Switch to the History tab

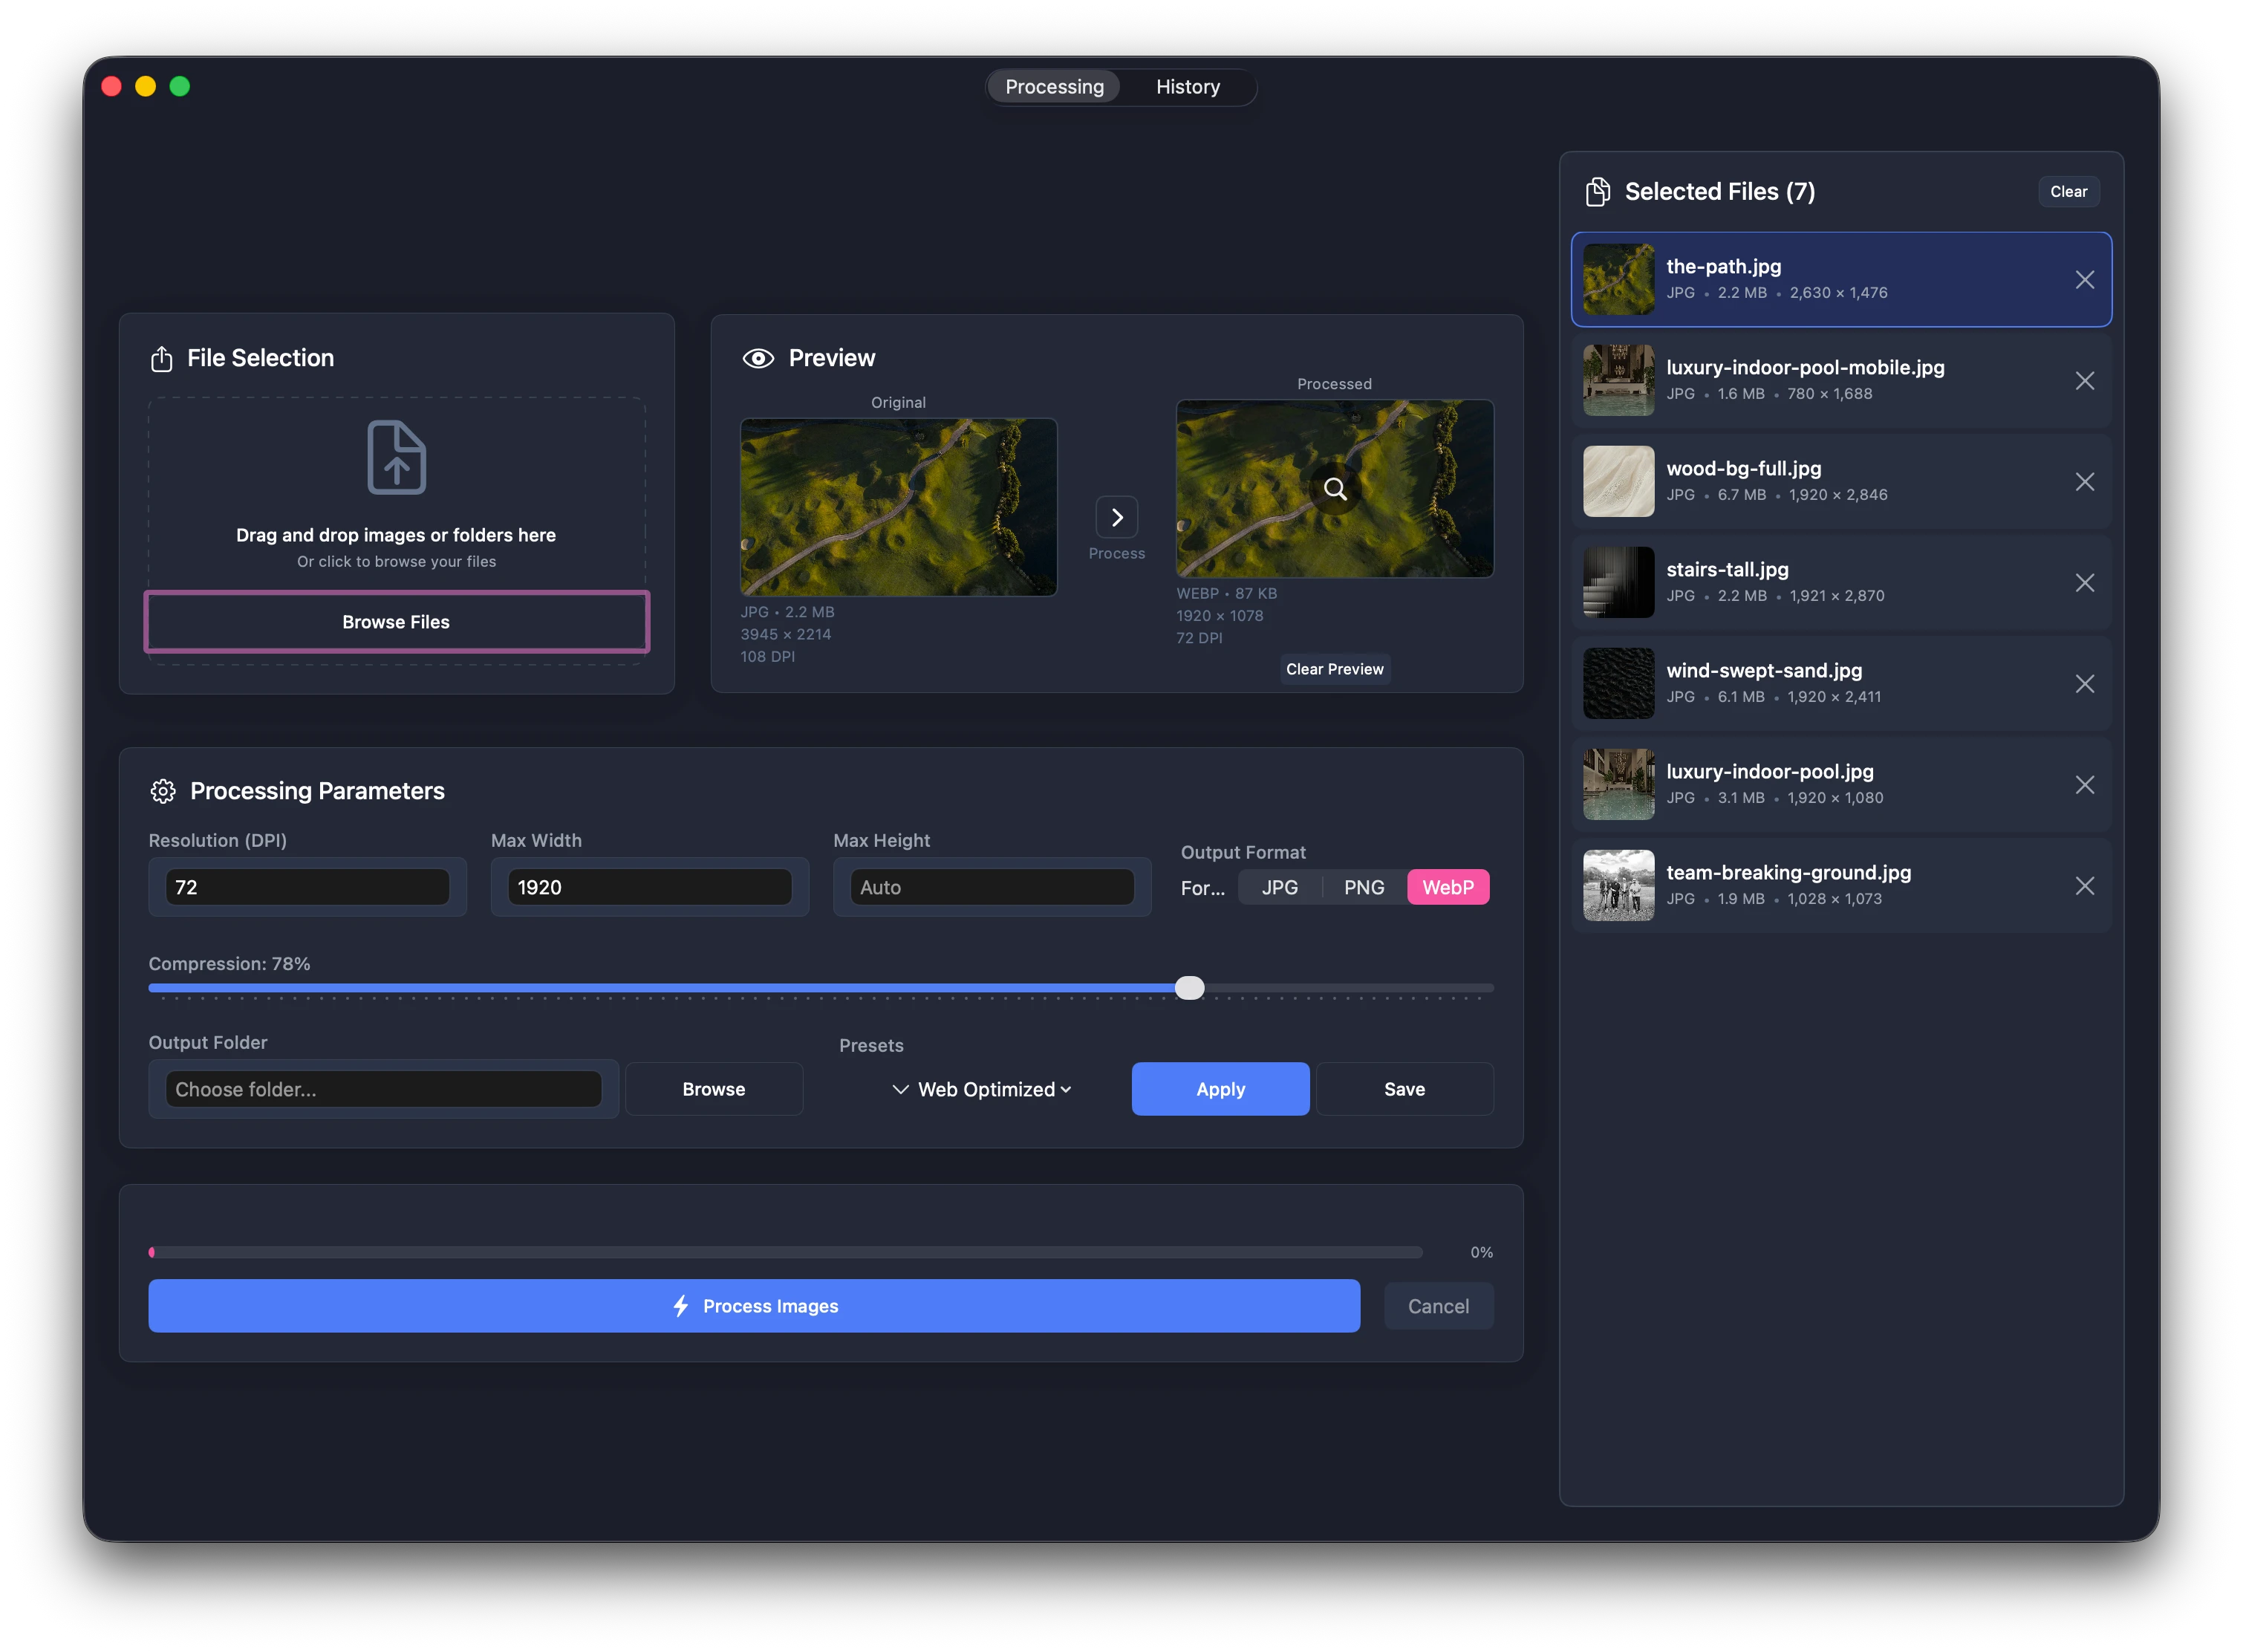[x=1187, y=86]
